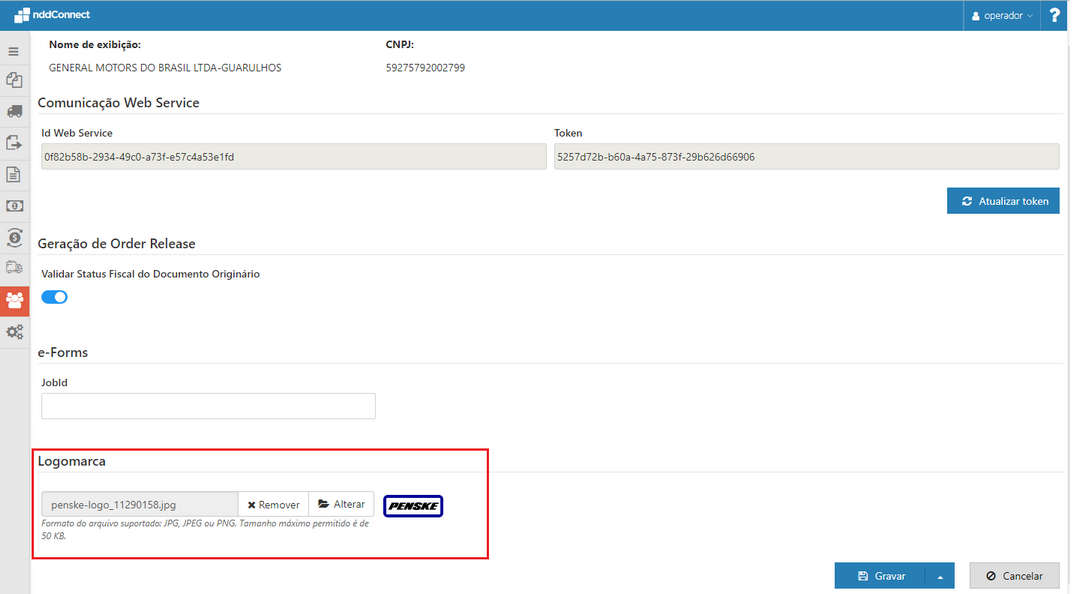1080x594 pixels.
Task: Toggle Validar Status Fiscal do Documento switch
Action: coord(55,297)
